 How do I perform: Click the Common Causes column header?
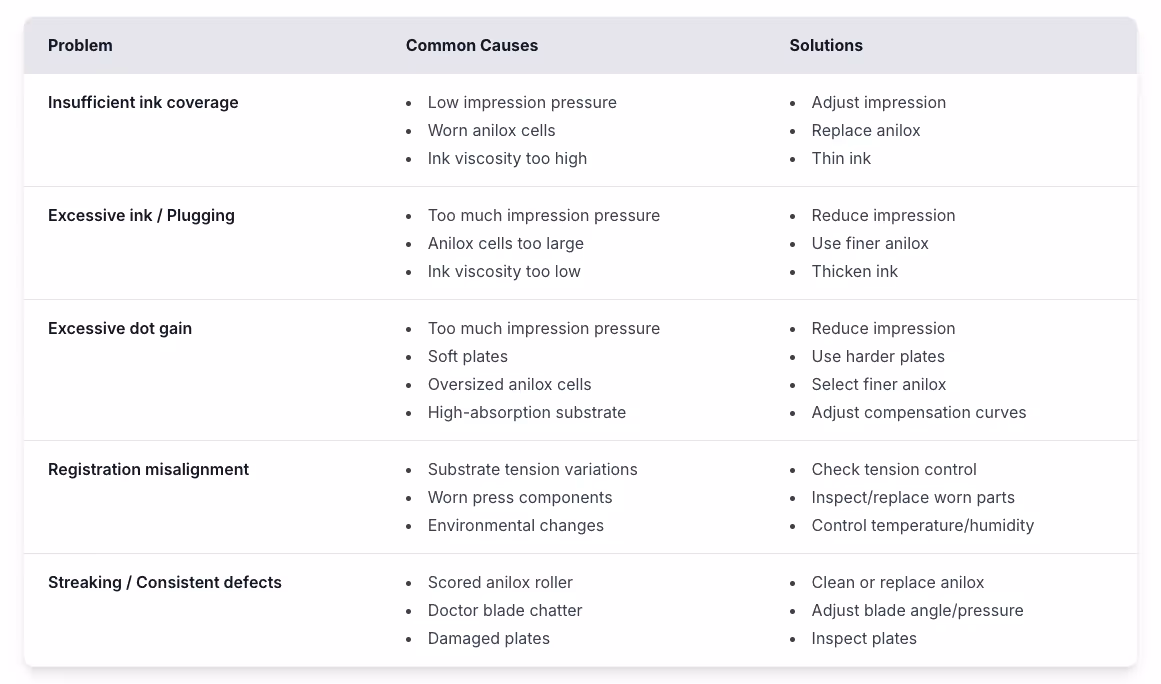pyautogui.click(x=471, y=46)
